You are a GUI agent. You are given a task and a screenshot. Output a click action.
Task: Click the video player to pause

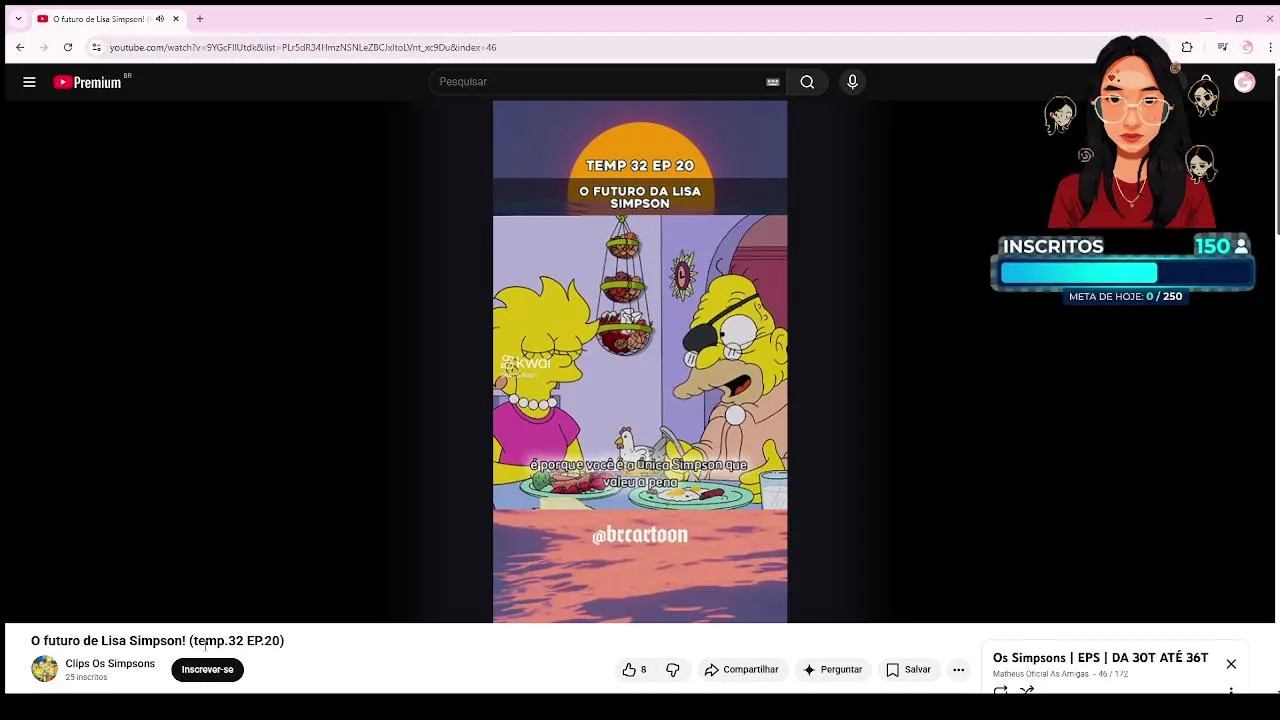click(x=640, y=361)
